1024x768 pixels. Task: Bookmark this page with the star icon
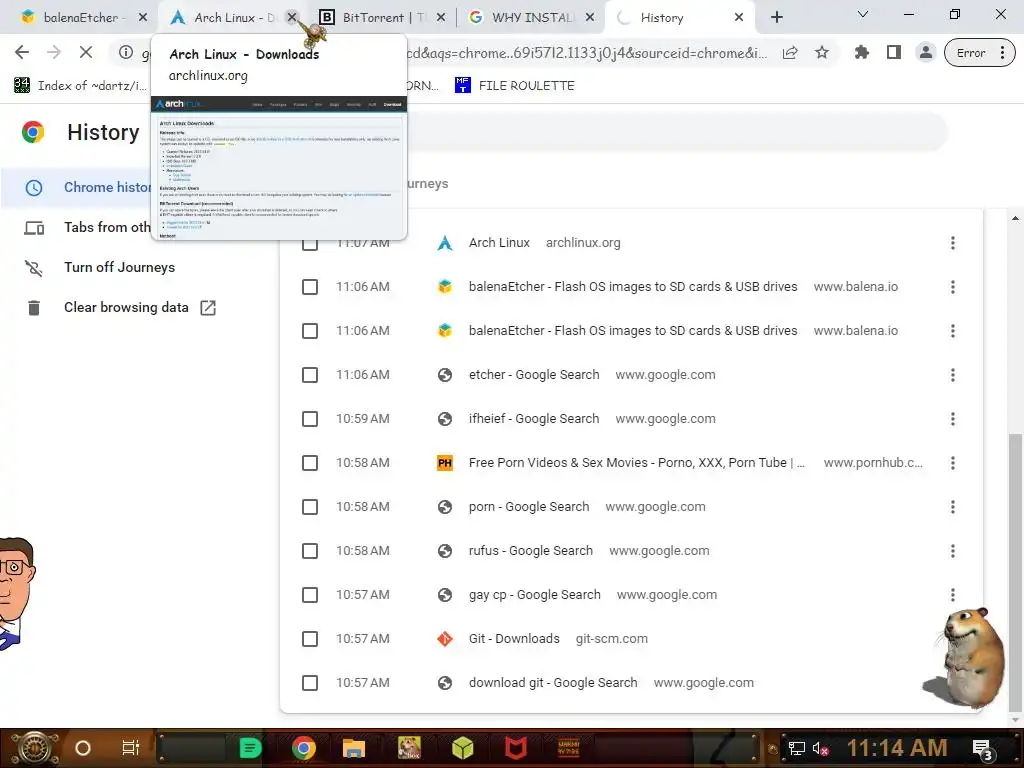coord(822,52)
